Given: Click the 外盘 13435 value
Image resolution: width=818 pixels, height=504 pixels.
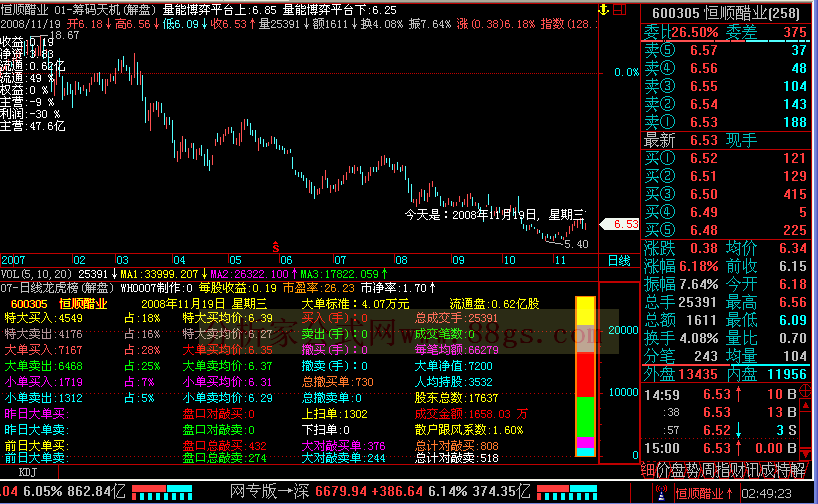Looking at the screenshot, I should coord(699,374).
